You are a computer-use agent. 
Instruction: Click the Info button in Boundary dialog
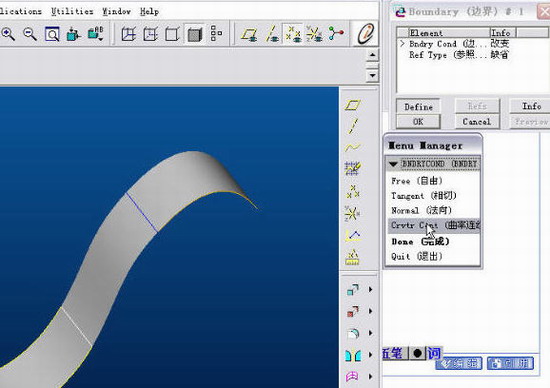[x=530, y=106]
